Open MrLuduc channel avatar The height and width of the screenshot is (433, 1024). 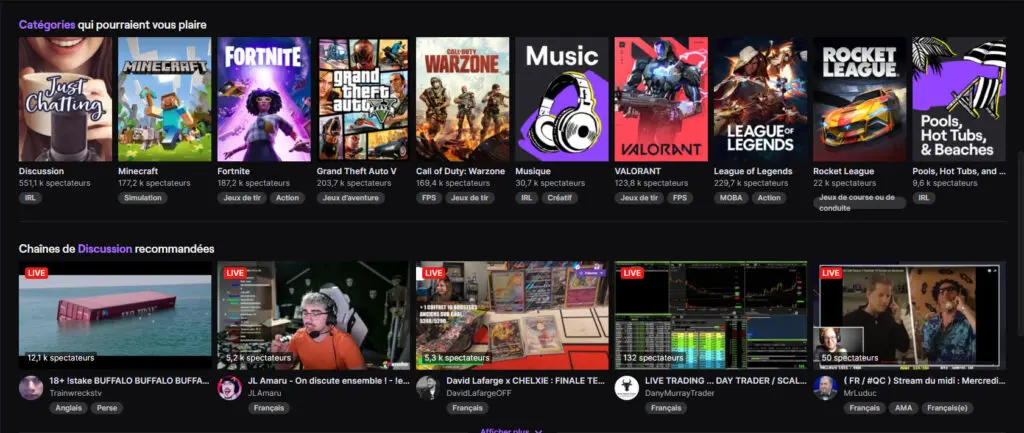point(825,387)
